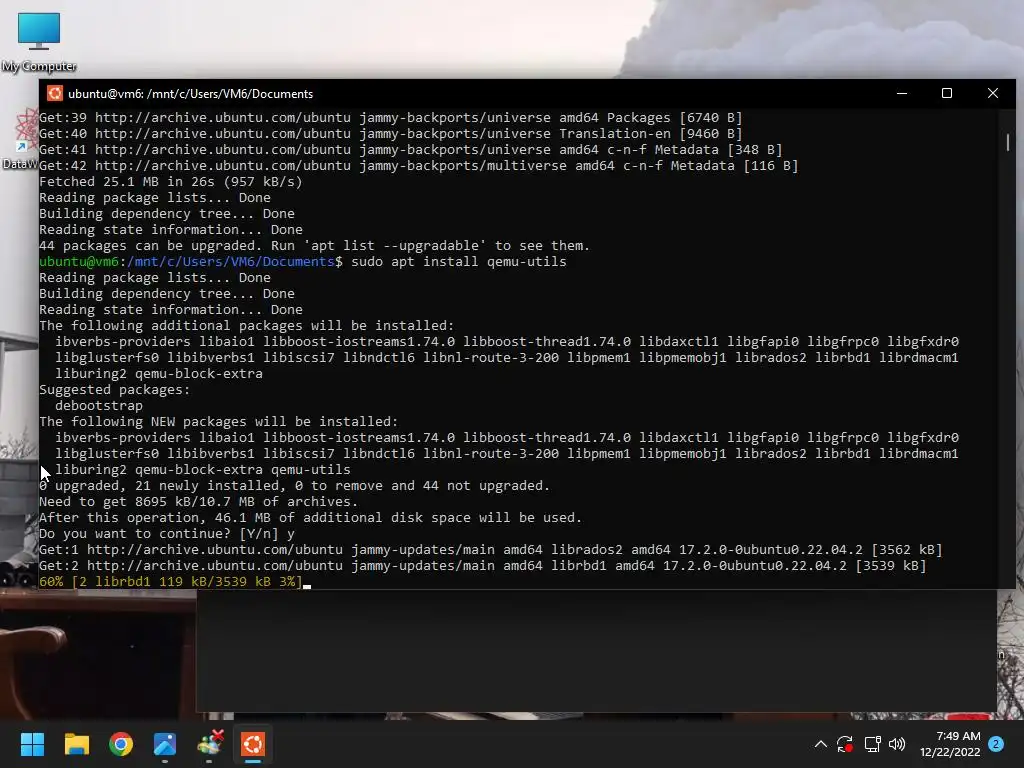Click the yellow '60% [2 librbd1' progress line
The width and height of the screenshot is (1024, 768).
point(170,581)
